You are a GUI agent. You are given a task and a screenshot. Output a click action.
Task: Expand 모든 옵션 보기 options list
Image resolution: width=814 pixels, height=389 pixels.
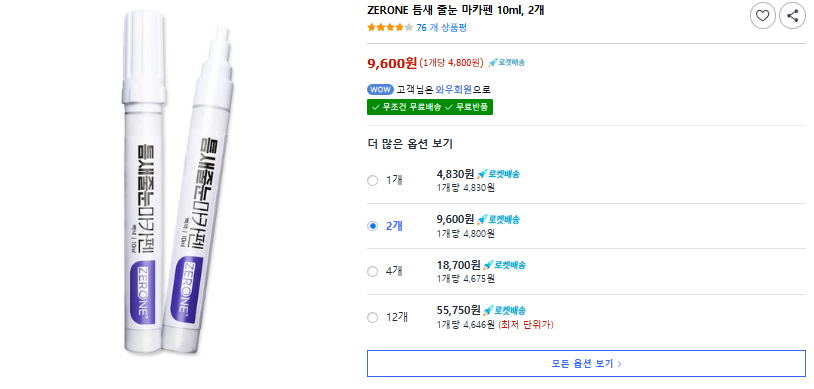point(586,364)
